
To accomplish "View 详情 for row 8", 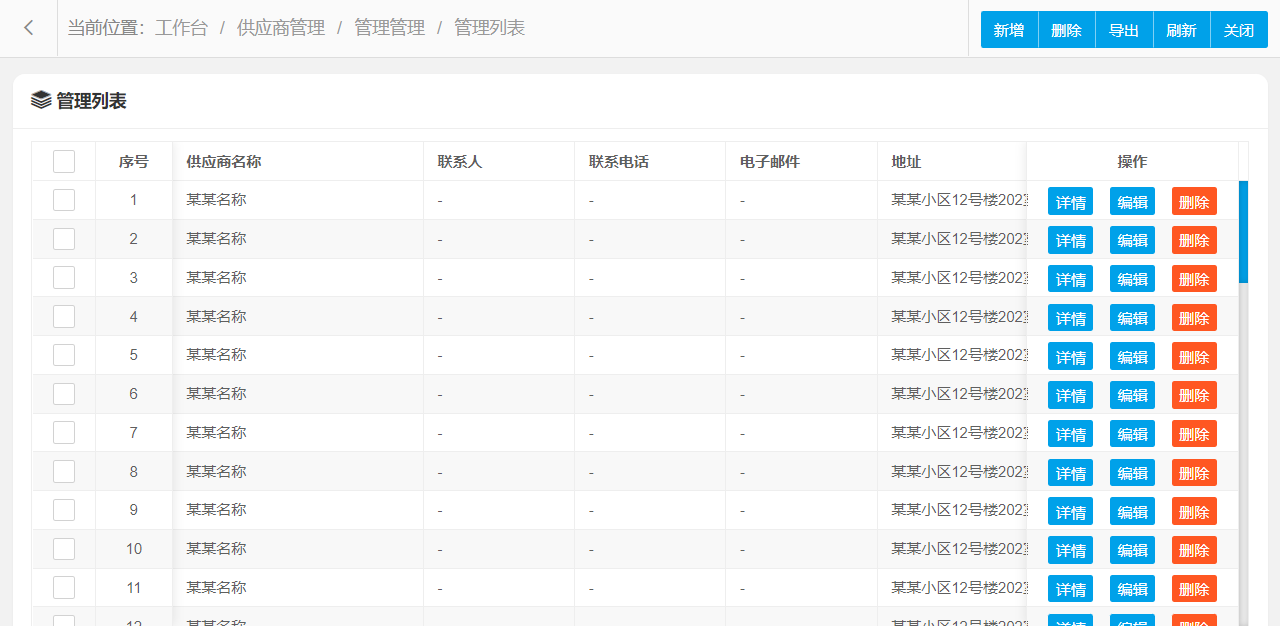I will point(1070,473).
